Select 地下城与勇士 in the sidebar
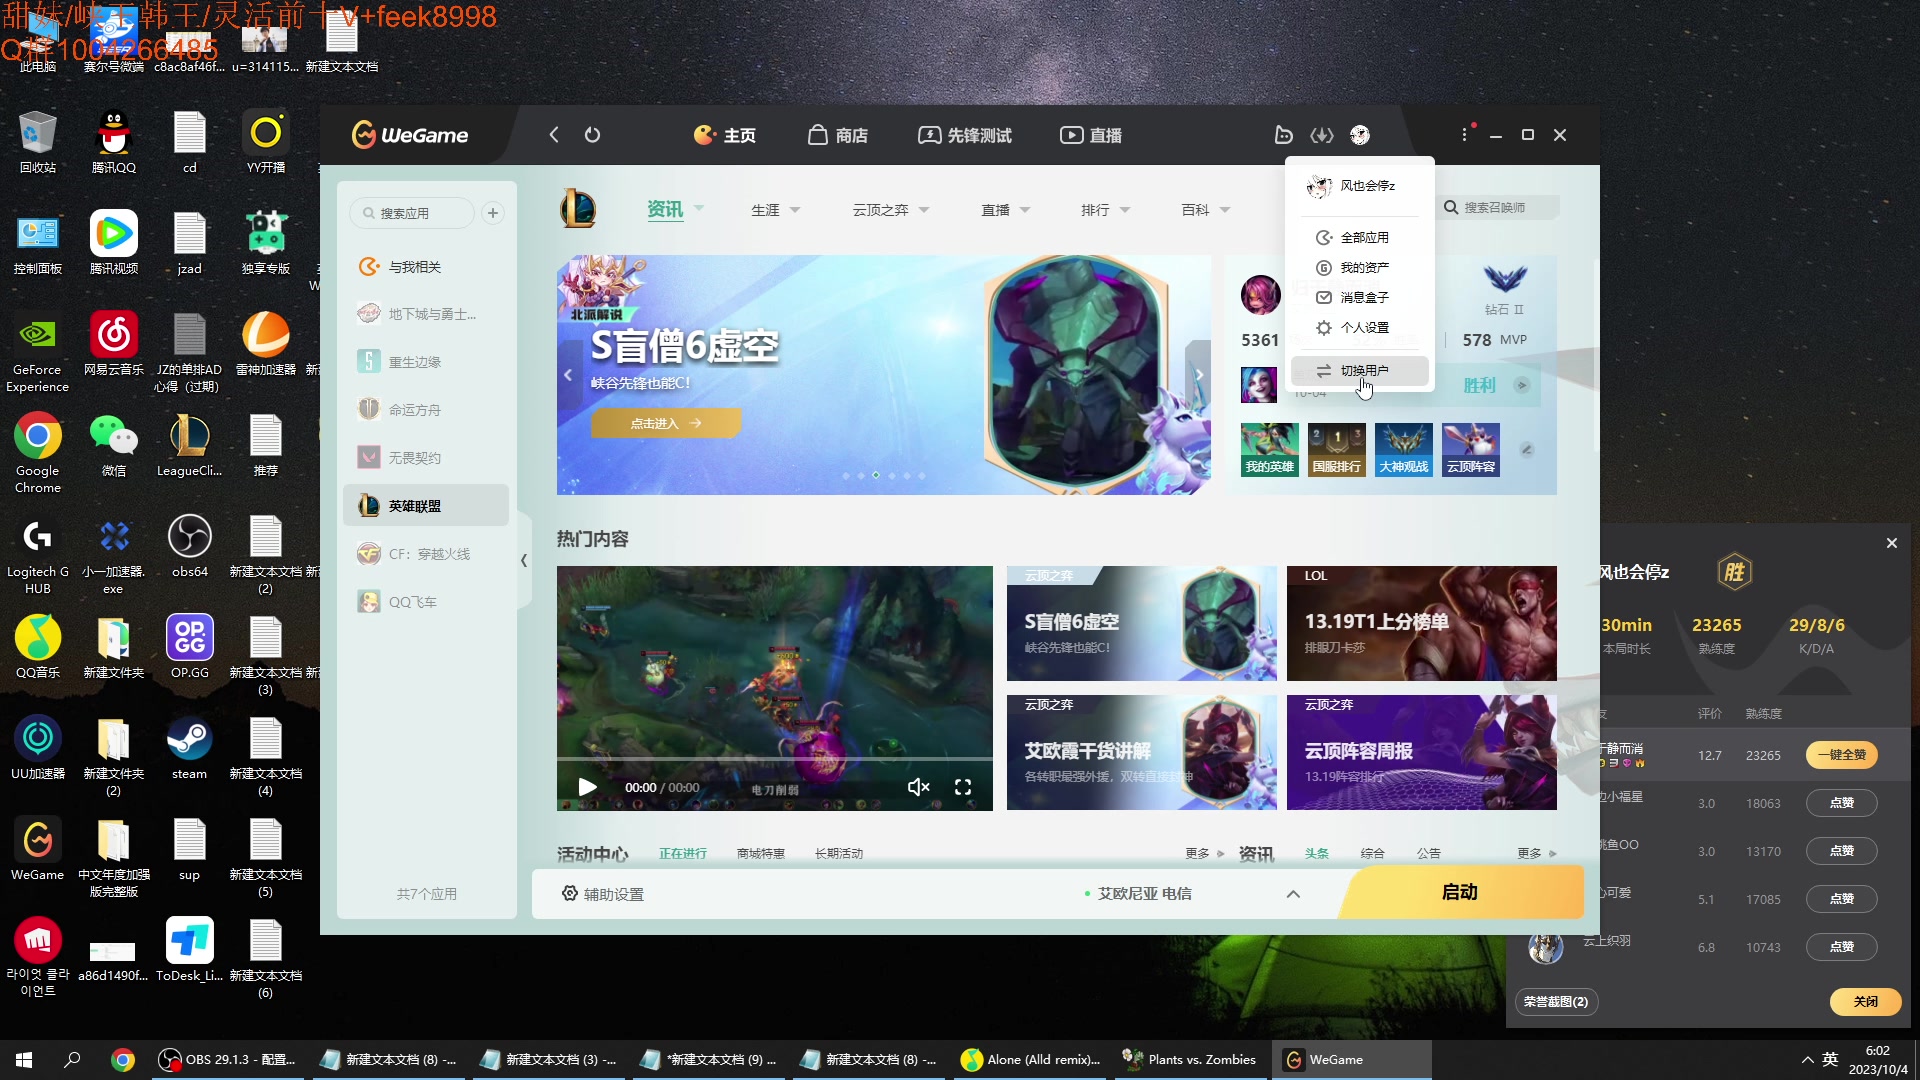The height and width of the screenshot is (1080, 1920). coord(426,314)
